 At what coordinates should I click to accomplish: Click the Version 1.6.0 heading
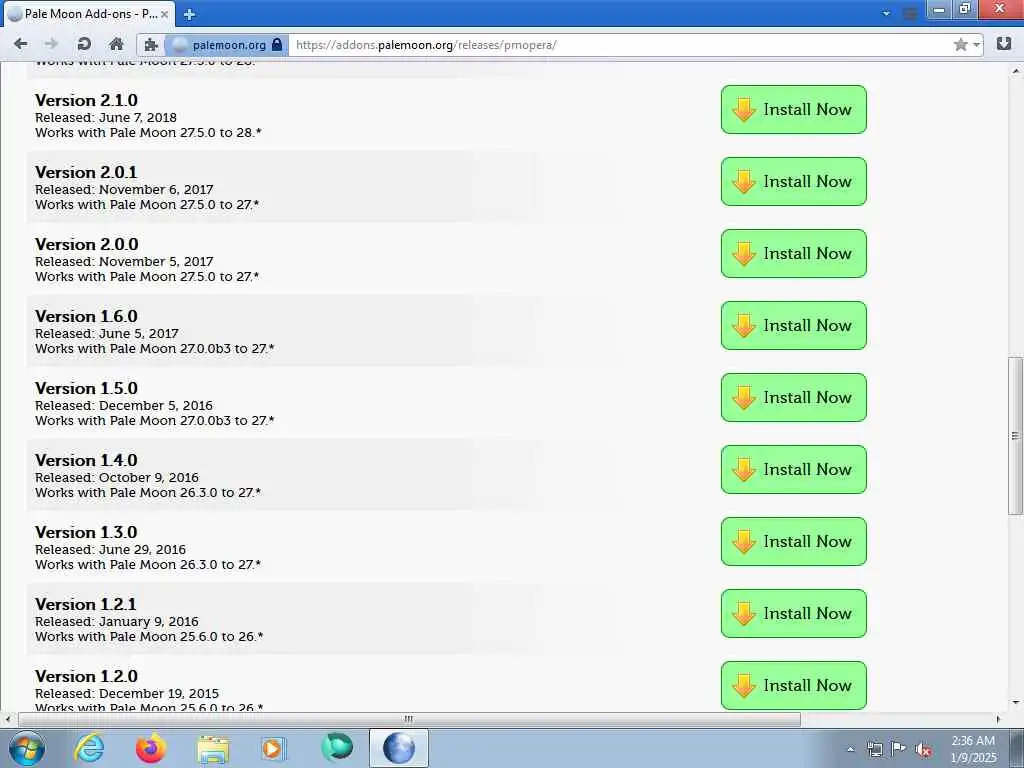86,316
